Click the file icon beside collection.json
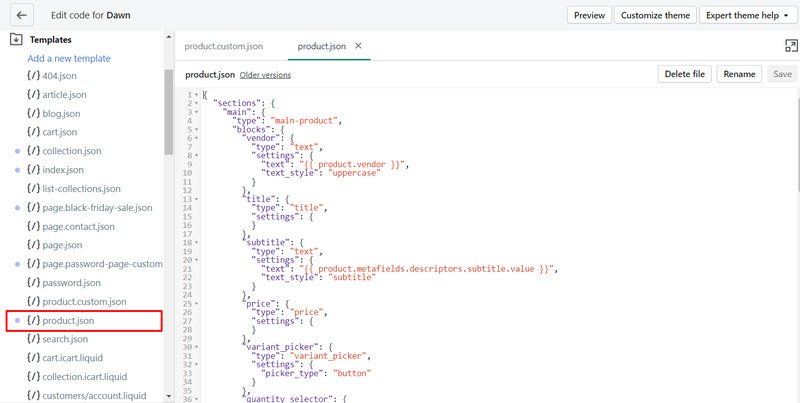800x403 pixels. point(33,151)
